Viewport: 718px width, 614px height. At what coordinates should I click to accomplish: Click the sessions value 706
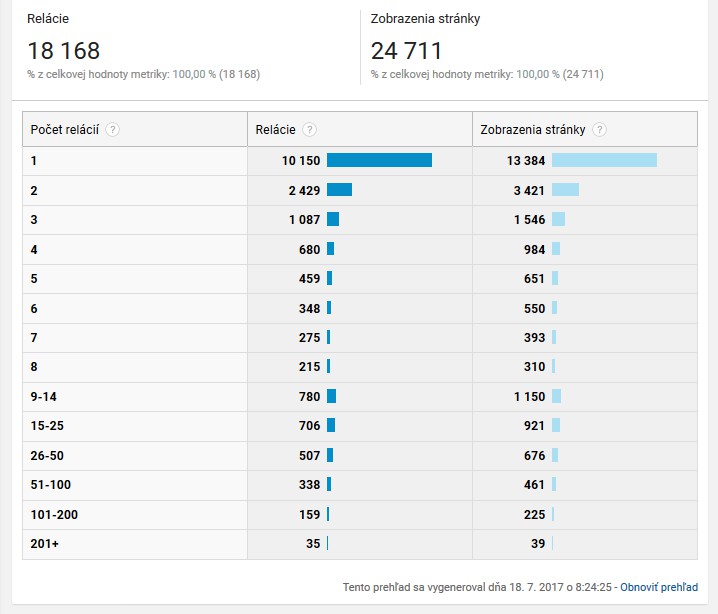coord(310,426)
